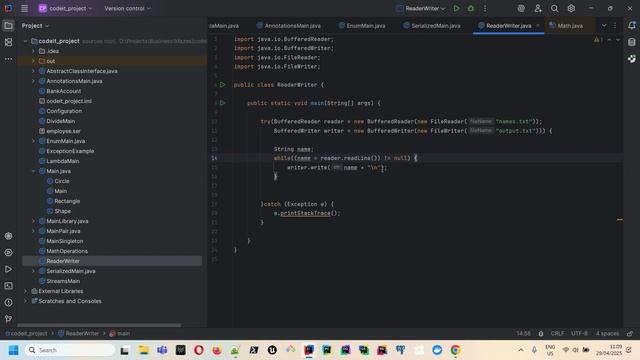Open the Code With Me icon
The image size is (640, 360).
[538, 8]
